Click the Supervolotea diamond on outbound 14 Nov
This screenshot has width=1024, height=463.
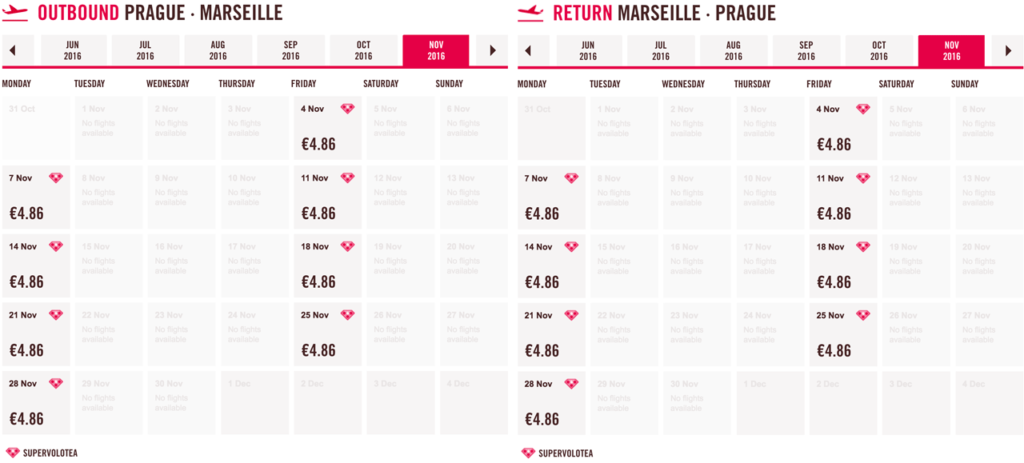tap(56, 246)
